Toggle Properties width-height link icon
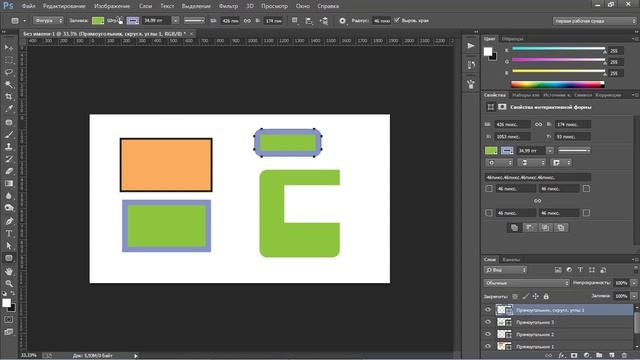The image size is (640, 360). point(538,124)
